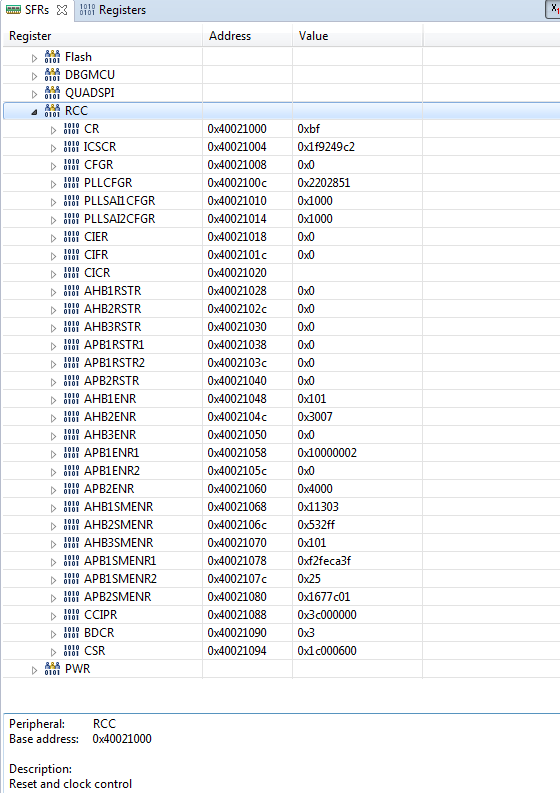Click the QUADSPI peripheral icon
The height and width of the screenshot is (793, 560).
52,93
